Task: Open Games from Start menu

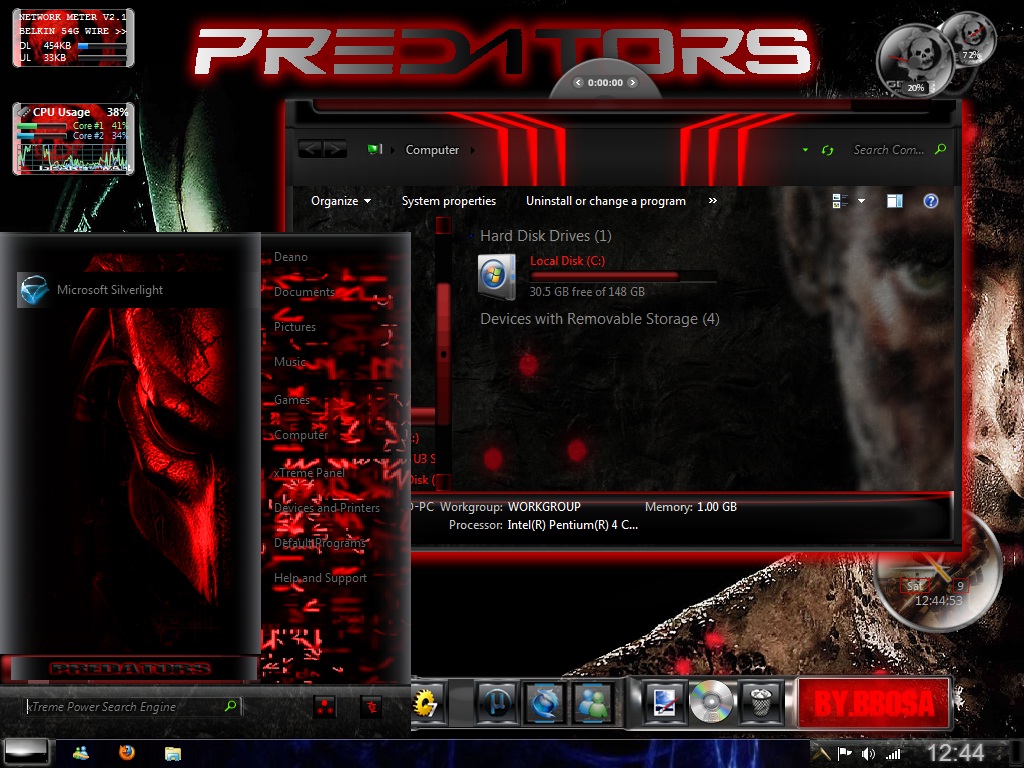Action: (x=291, y=399)
